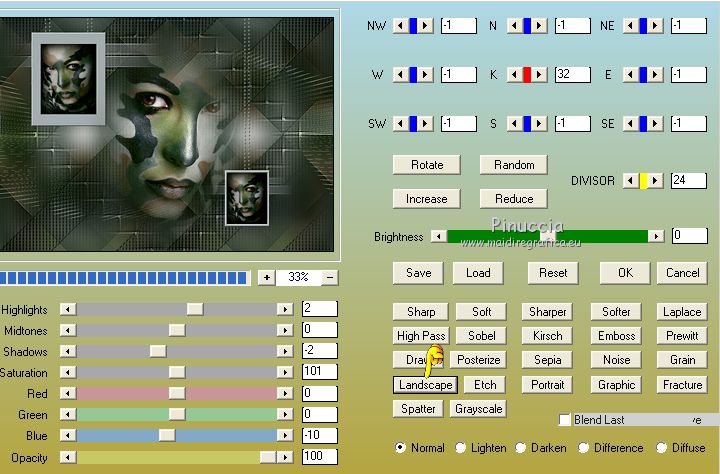Click the filter preview image
This screenshot has width=720, height=474.
167,135
